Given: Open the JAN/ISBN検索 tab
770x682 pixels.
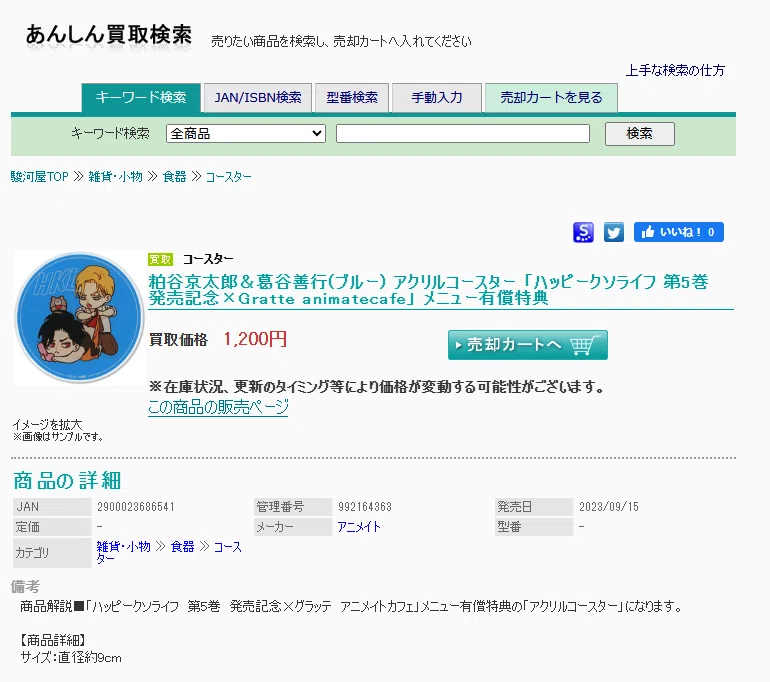Looking at the screenshot, I should (x=258, y=98).
